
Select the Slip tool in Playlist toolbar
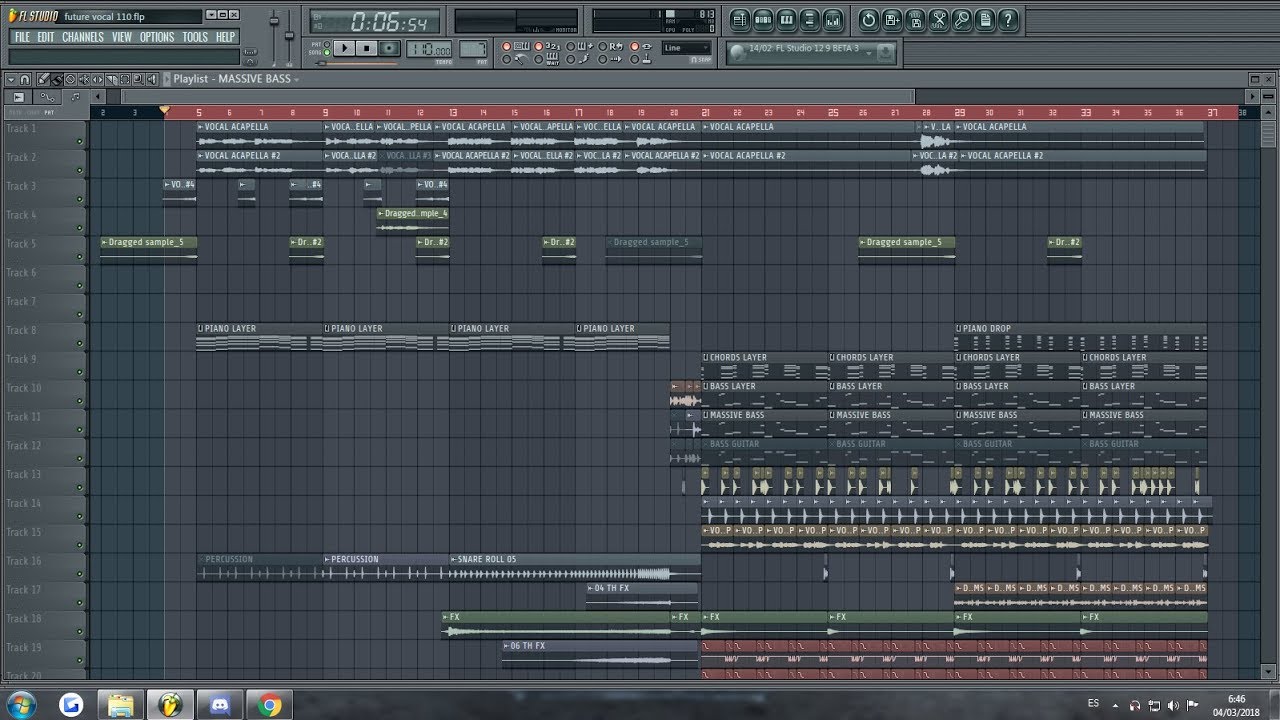click(x=97, y=79)
